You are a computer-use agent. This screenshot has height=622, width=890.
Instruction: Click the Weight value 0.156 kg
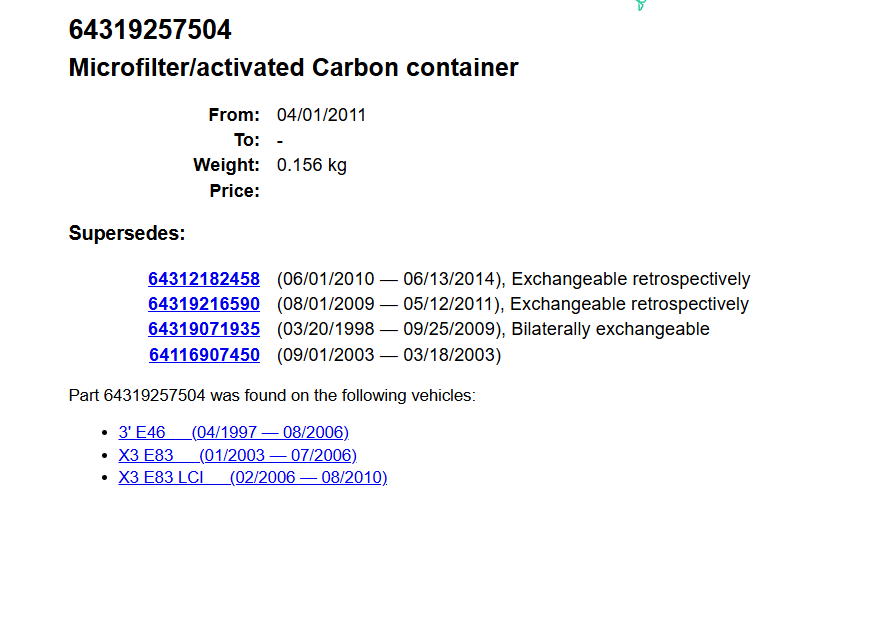(x=311, y=165)
